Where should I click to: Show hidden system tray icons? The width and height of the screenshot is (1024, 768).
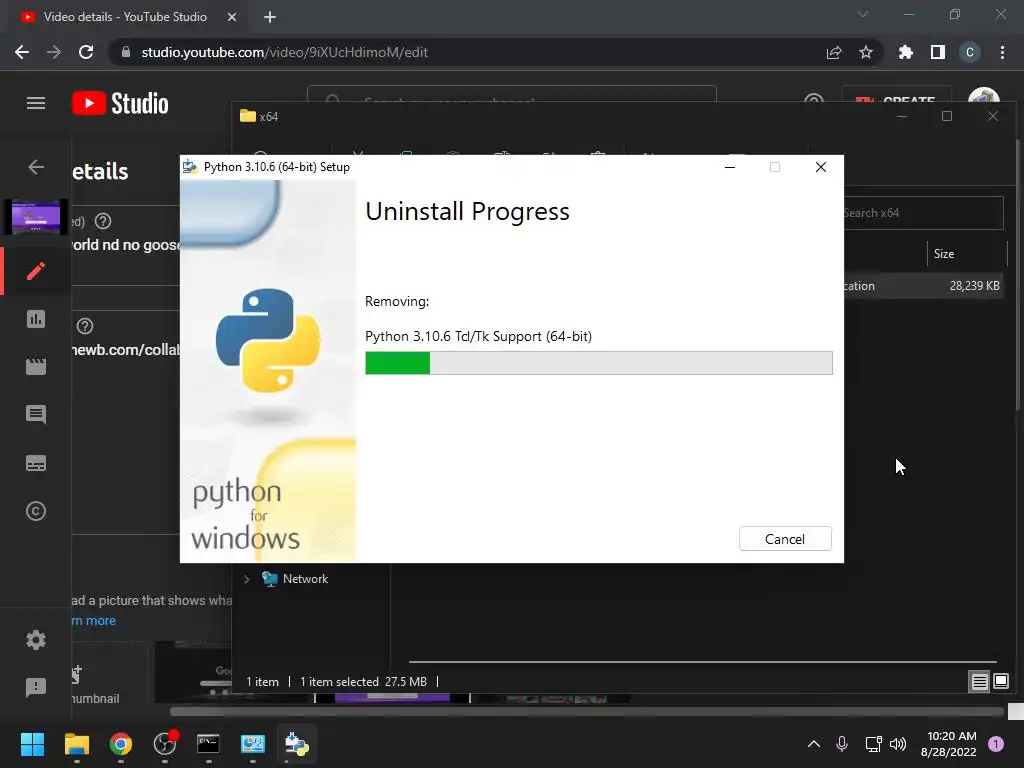click(814, 744)
